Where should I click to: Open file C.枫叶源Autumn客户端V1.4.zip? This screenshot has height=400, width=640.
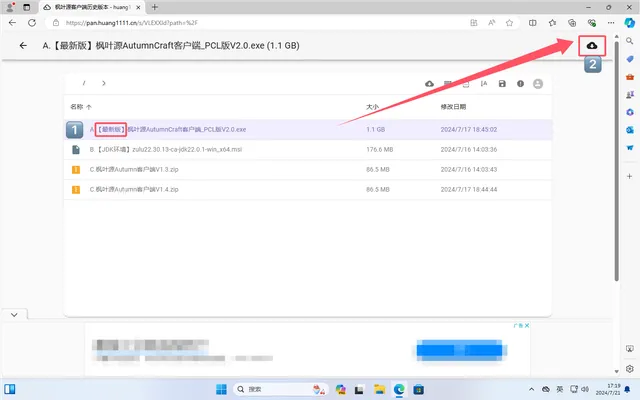click(x=308, y=189)
